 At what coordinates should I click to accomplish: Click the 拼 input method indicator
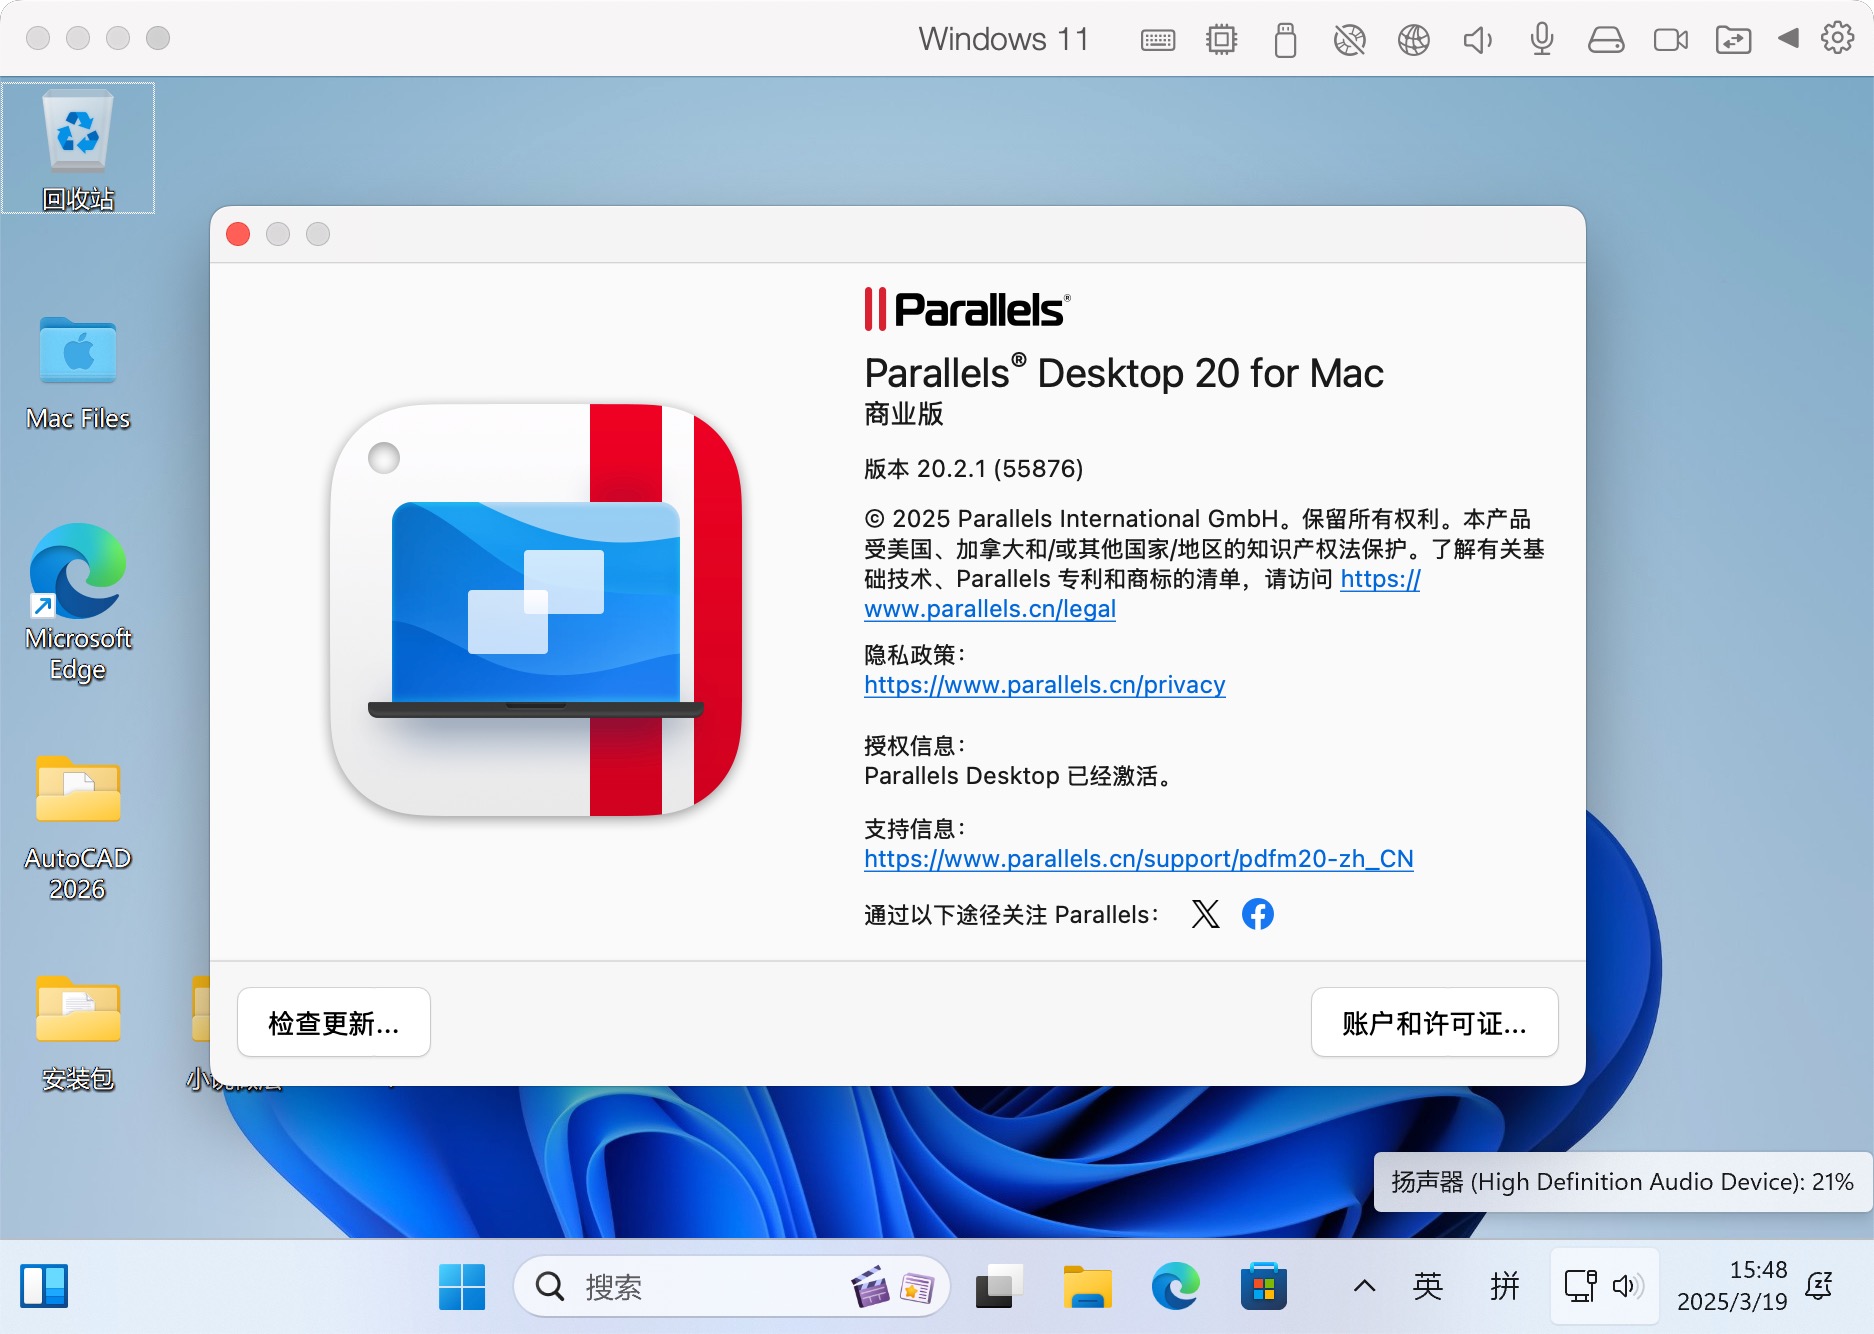[1504, 1286]
